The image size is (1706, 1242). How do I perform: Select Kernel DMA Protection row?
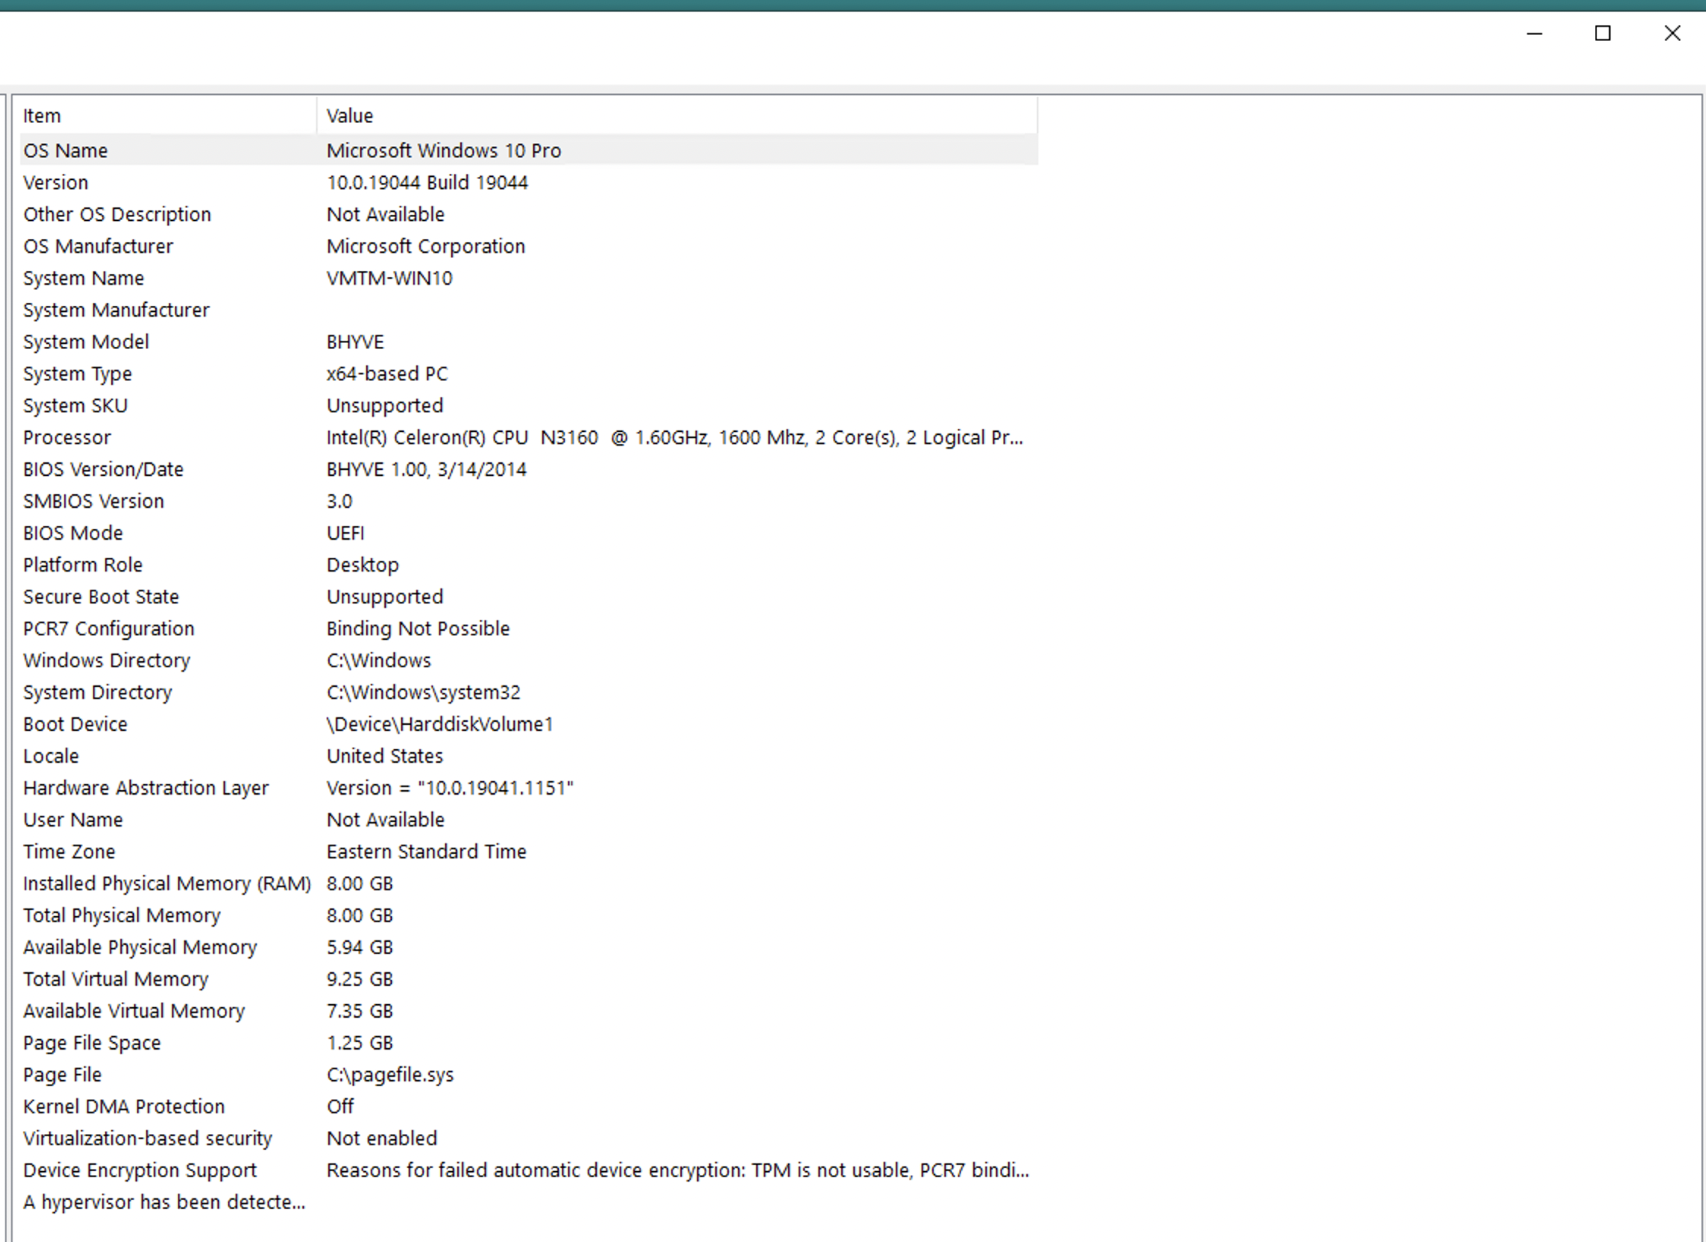click(528, 1107)
